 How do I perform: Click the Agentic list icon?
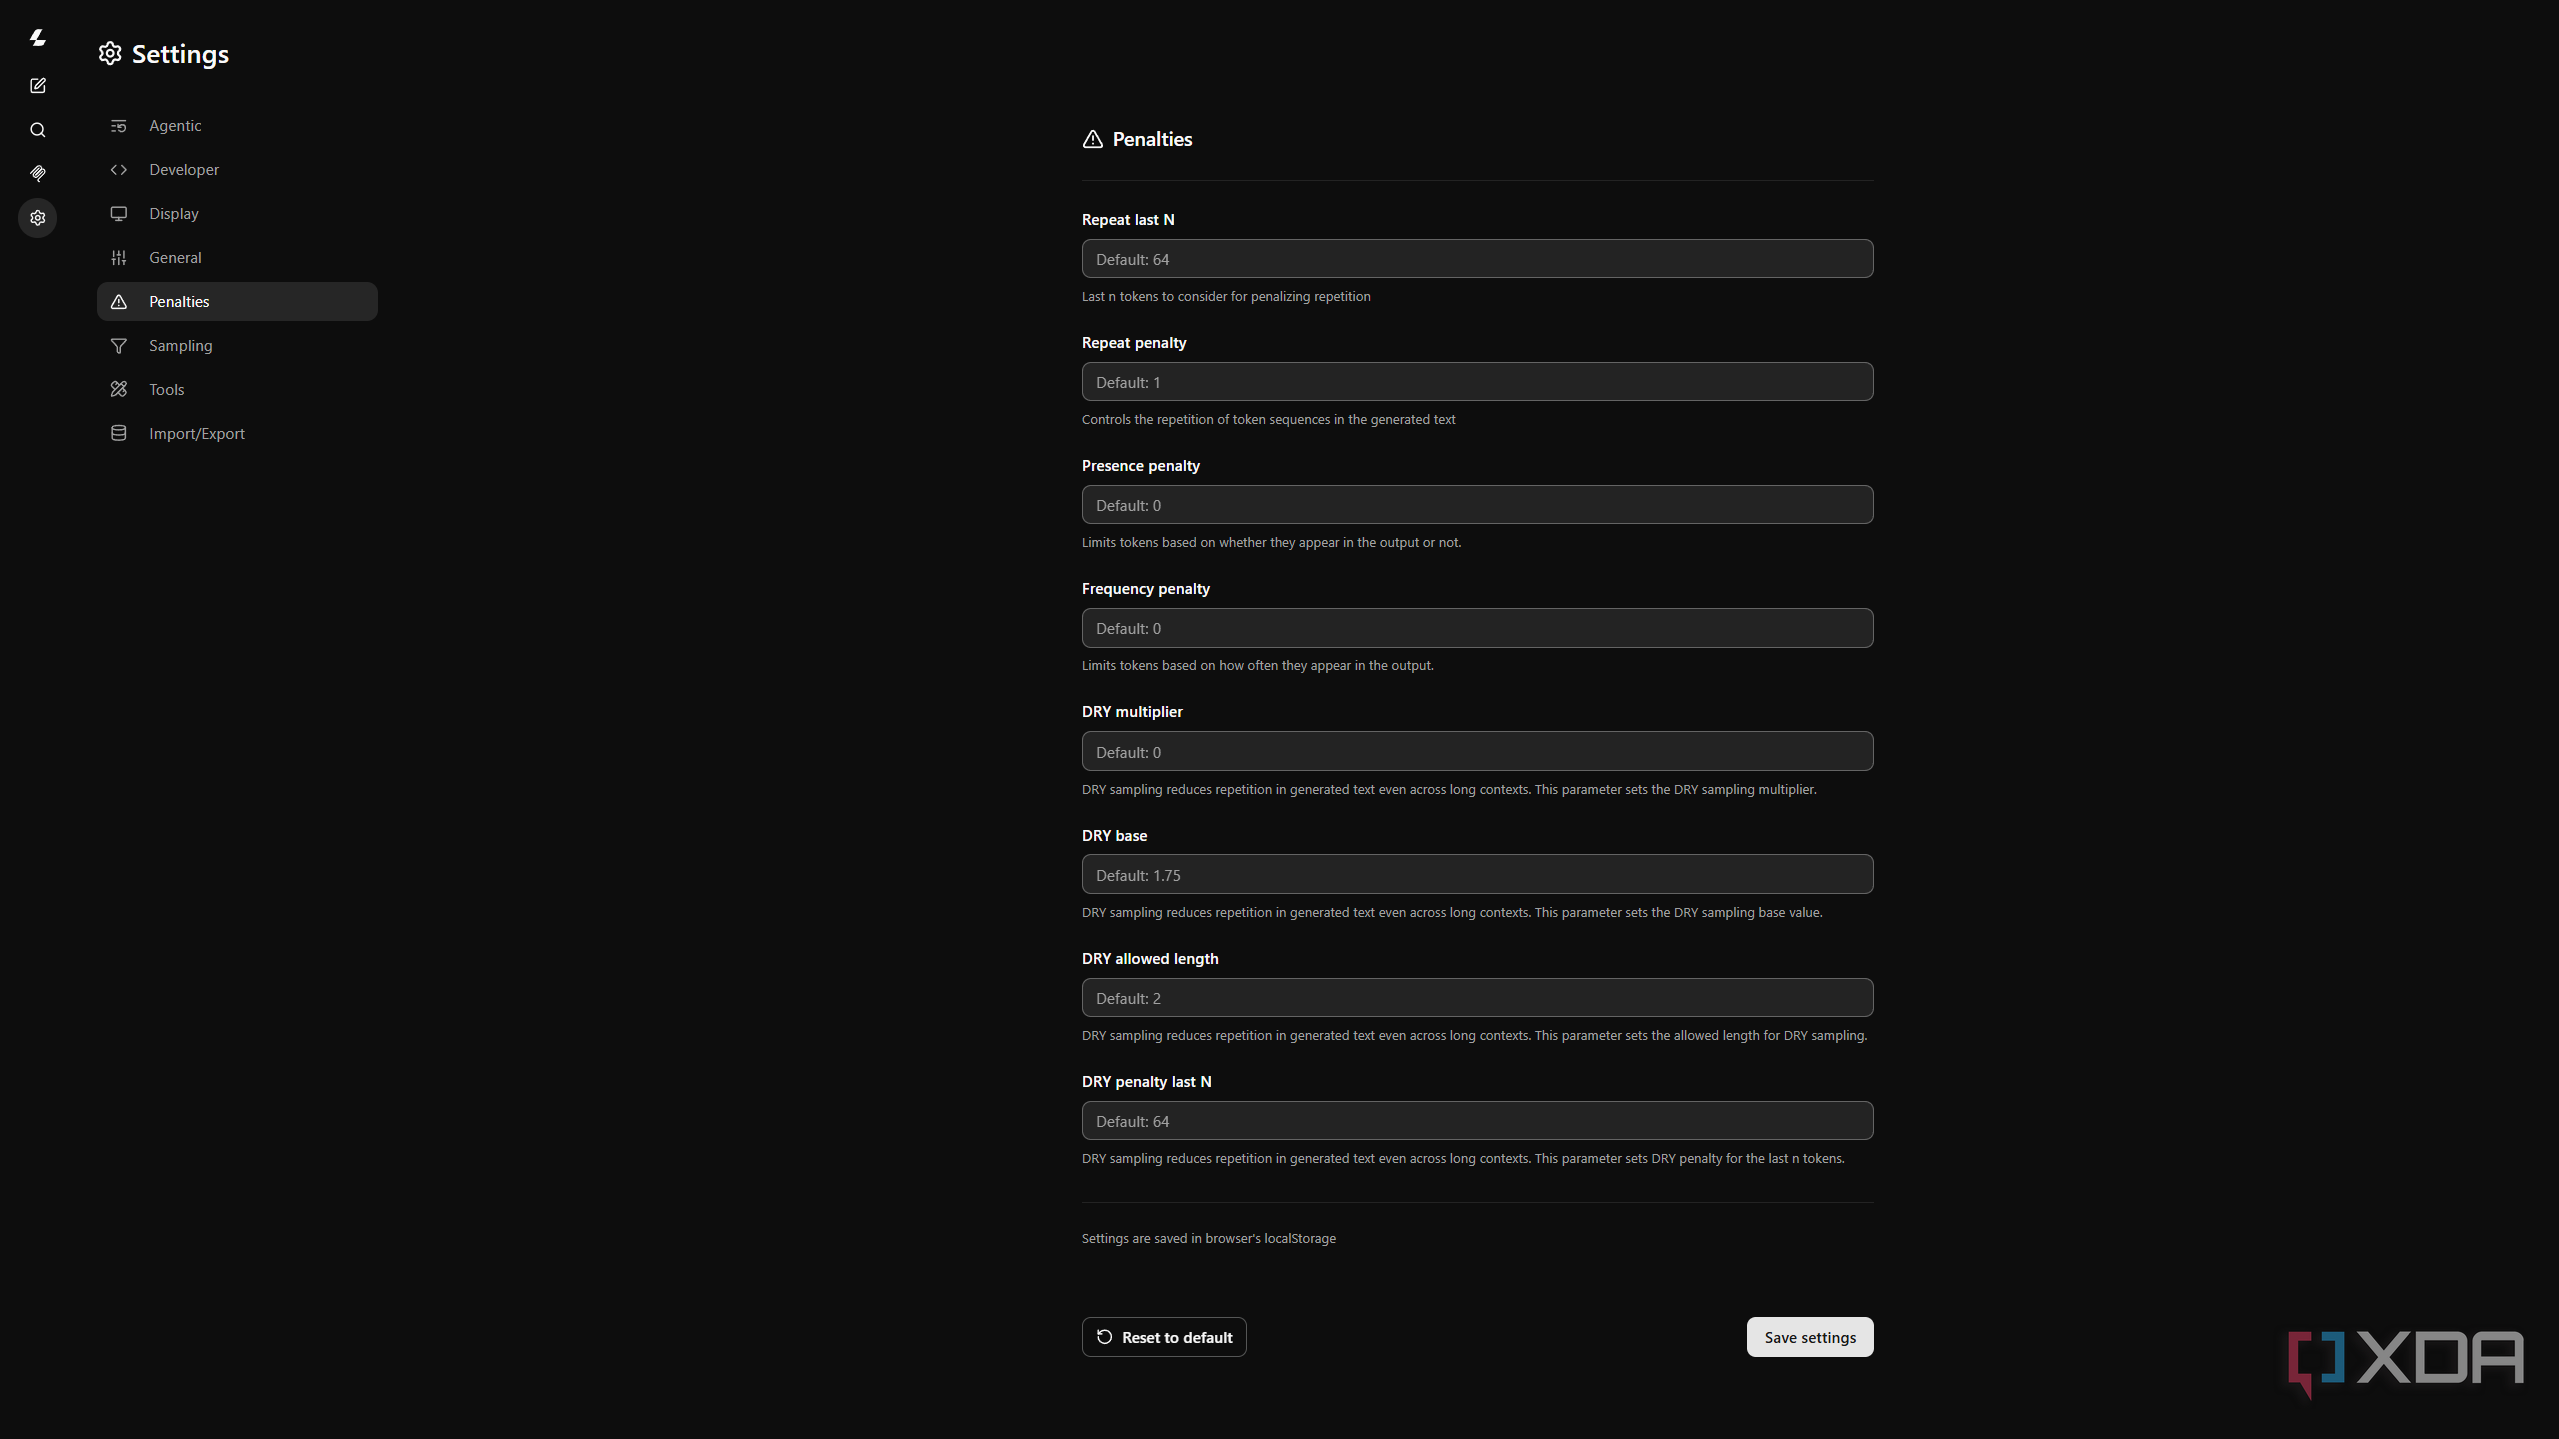click(119, 126)
